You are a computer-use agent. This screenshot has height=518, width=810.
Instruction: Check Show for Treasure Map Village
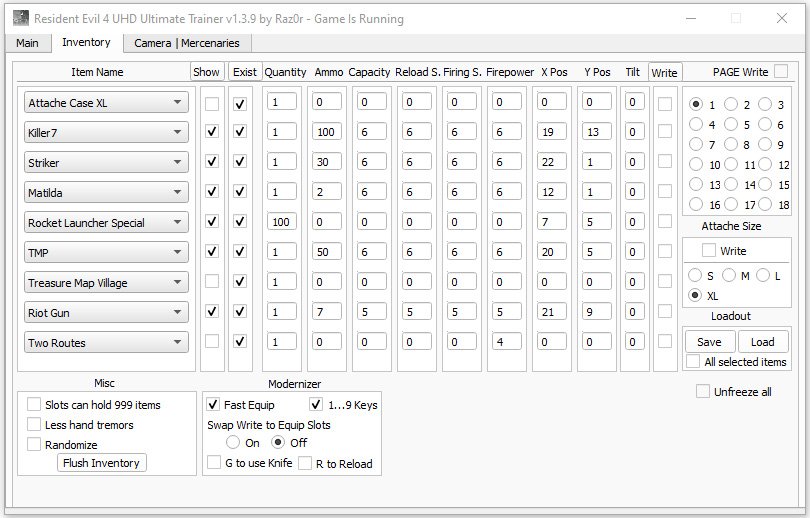coord(212,281)
